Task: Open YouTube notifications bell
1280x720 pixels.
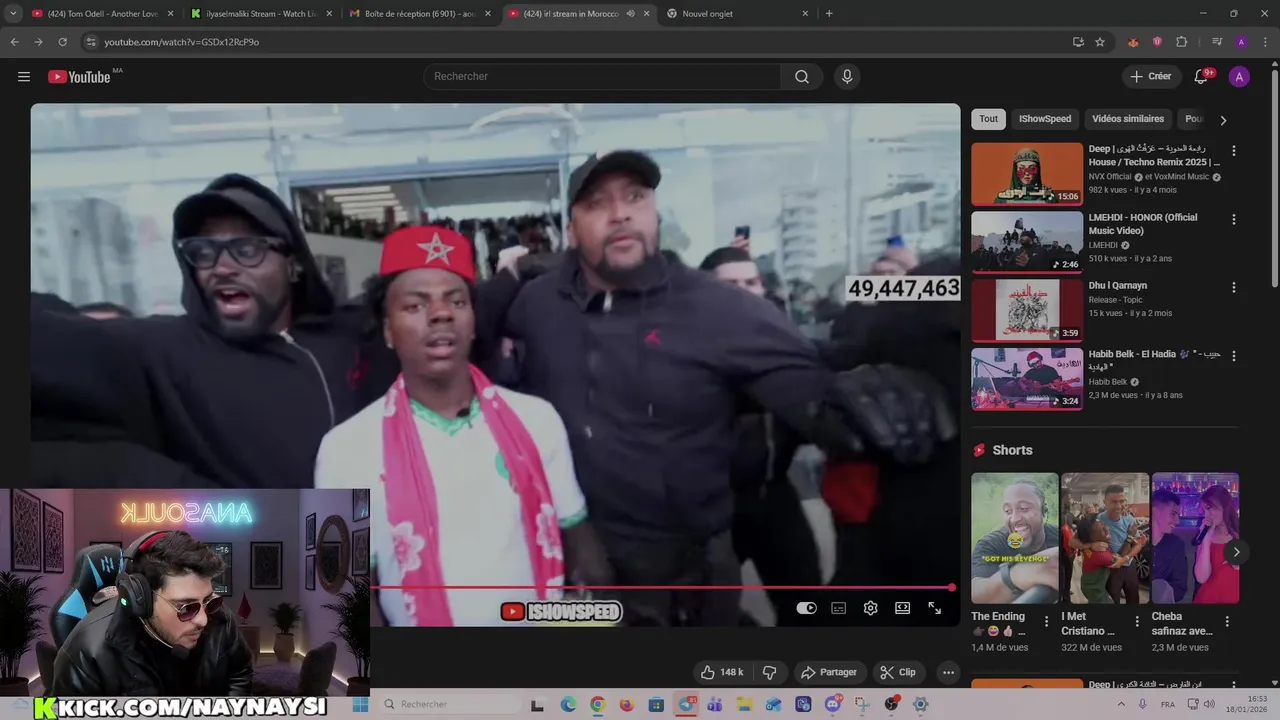Action: point(1202,77)
